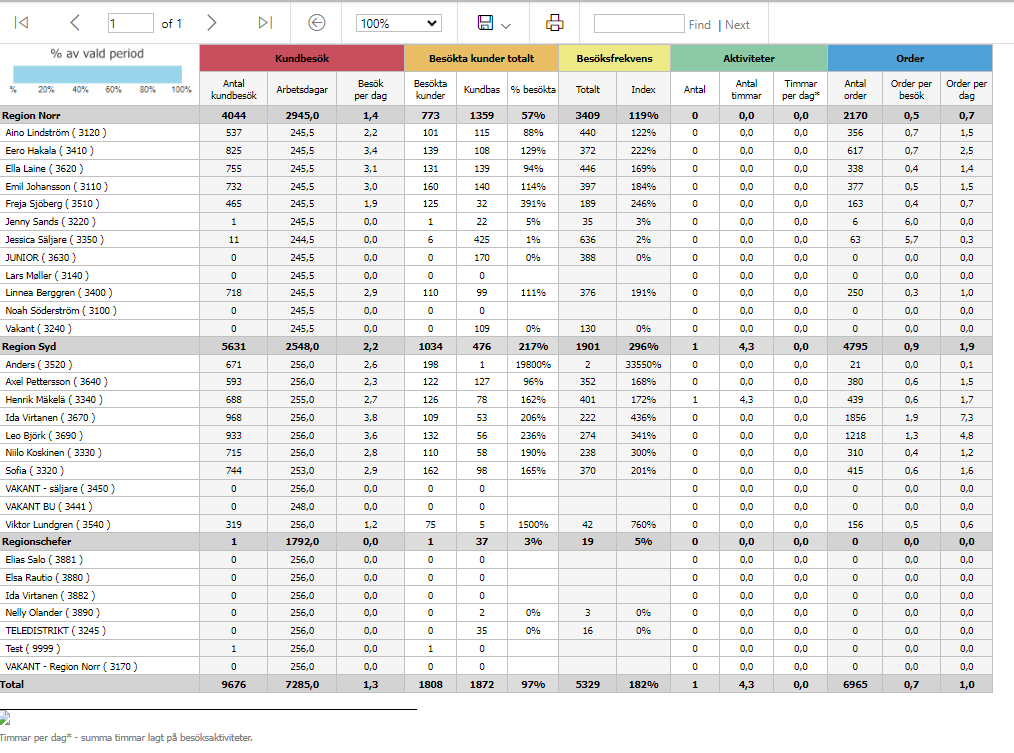Click Elias Salo ( 3881 ) row
Viewport: 1014px width, 753px height.
(x=496, y=560)
